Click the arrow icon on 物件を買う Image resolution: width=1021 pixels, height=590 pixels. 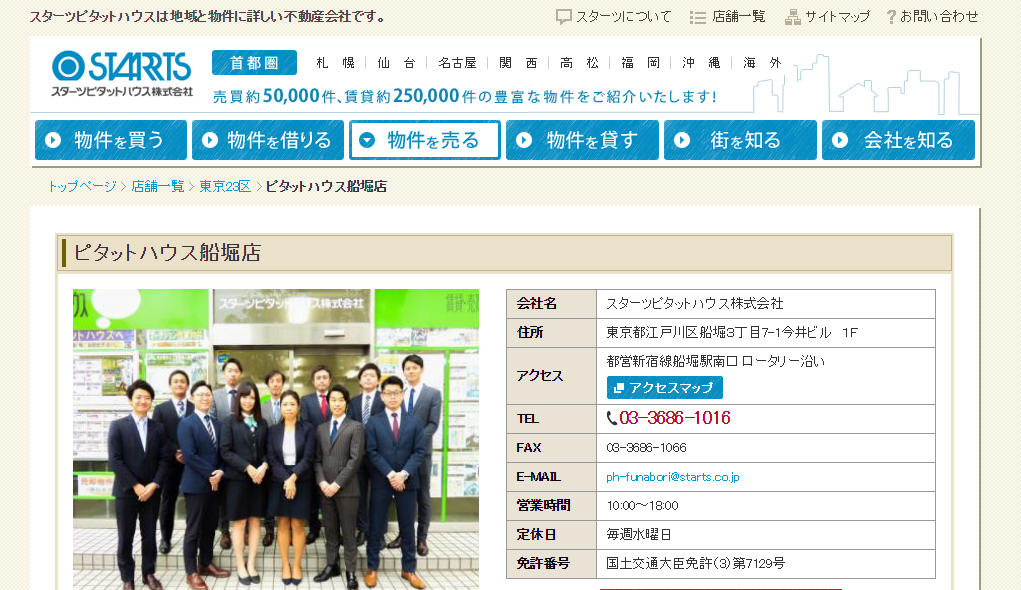pos(53,140)
